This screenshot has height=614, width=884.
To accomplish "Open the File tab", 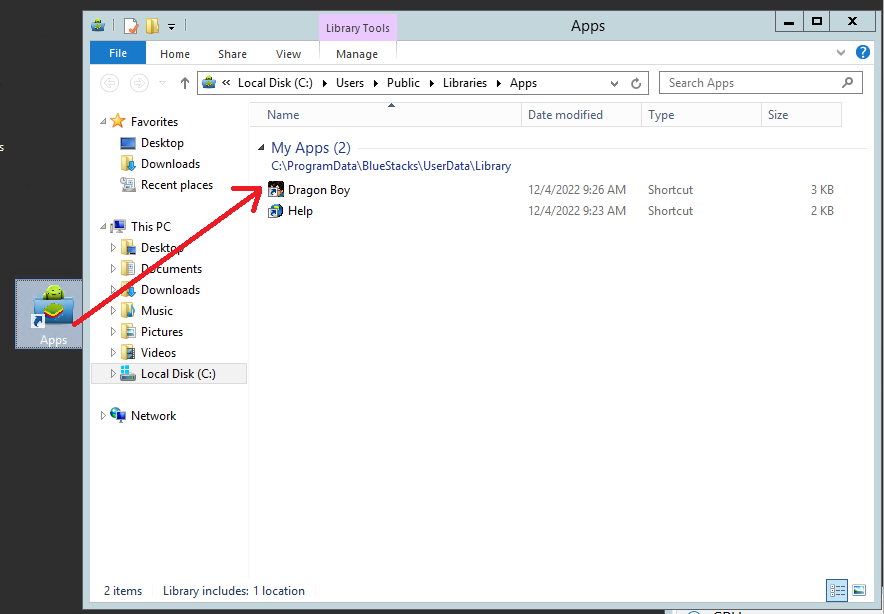I will click(x=118, y=53).
